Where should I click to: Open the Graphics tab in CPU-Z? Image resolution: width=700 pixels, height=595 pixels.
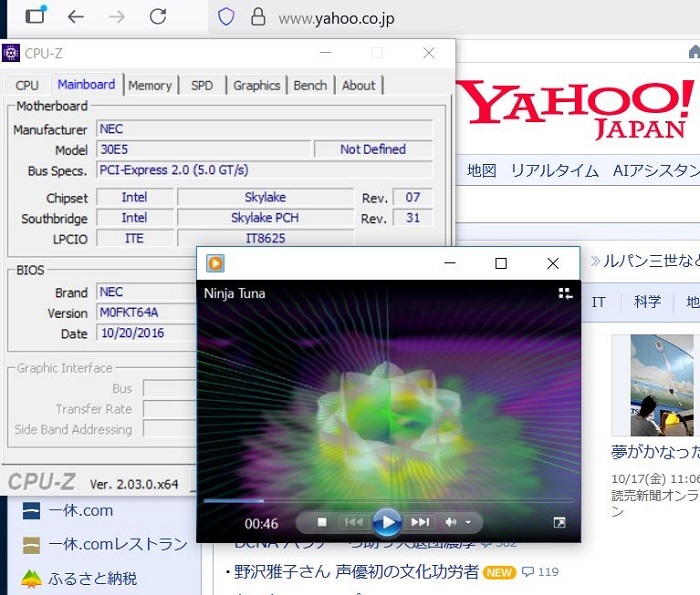click(x=256, y=85)
